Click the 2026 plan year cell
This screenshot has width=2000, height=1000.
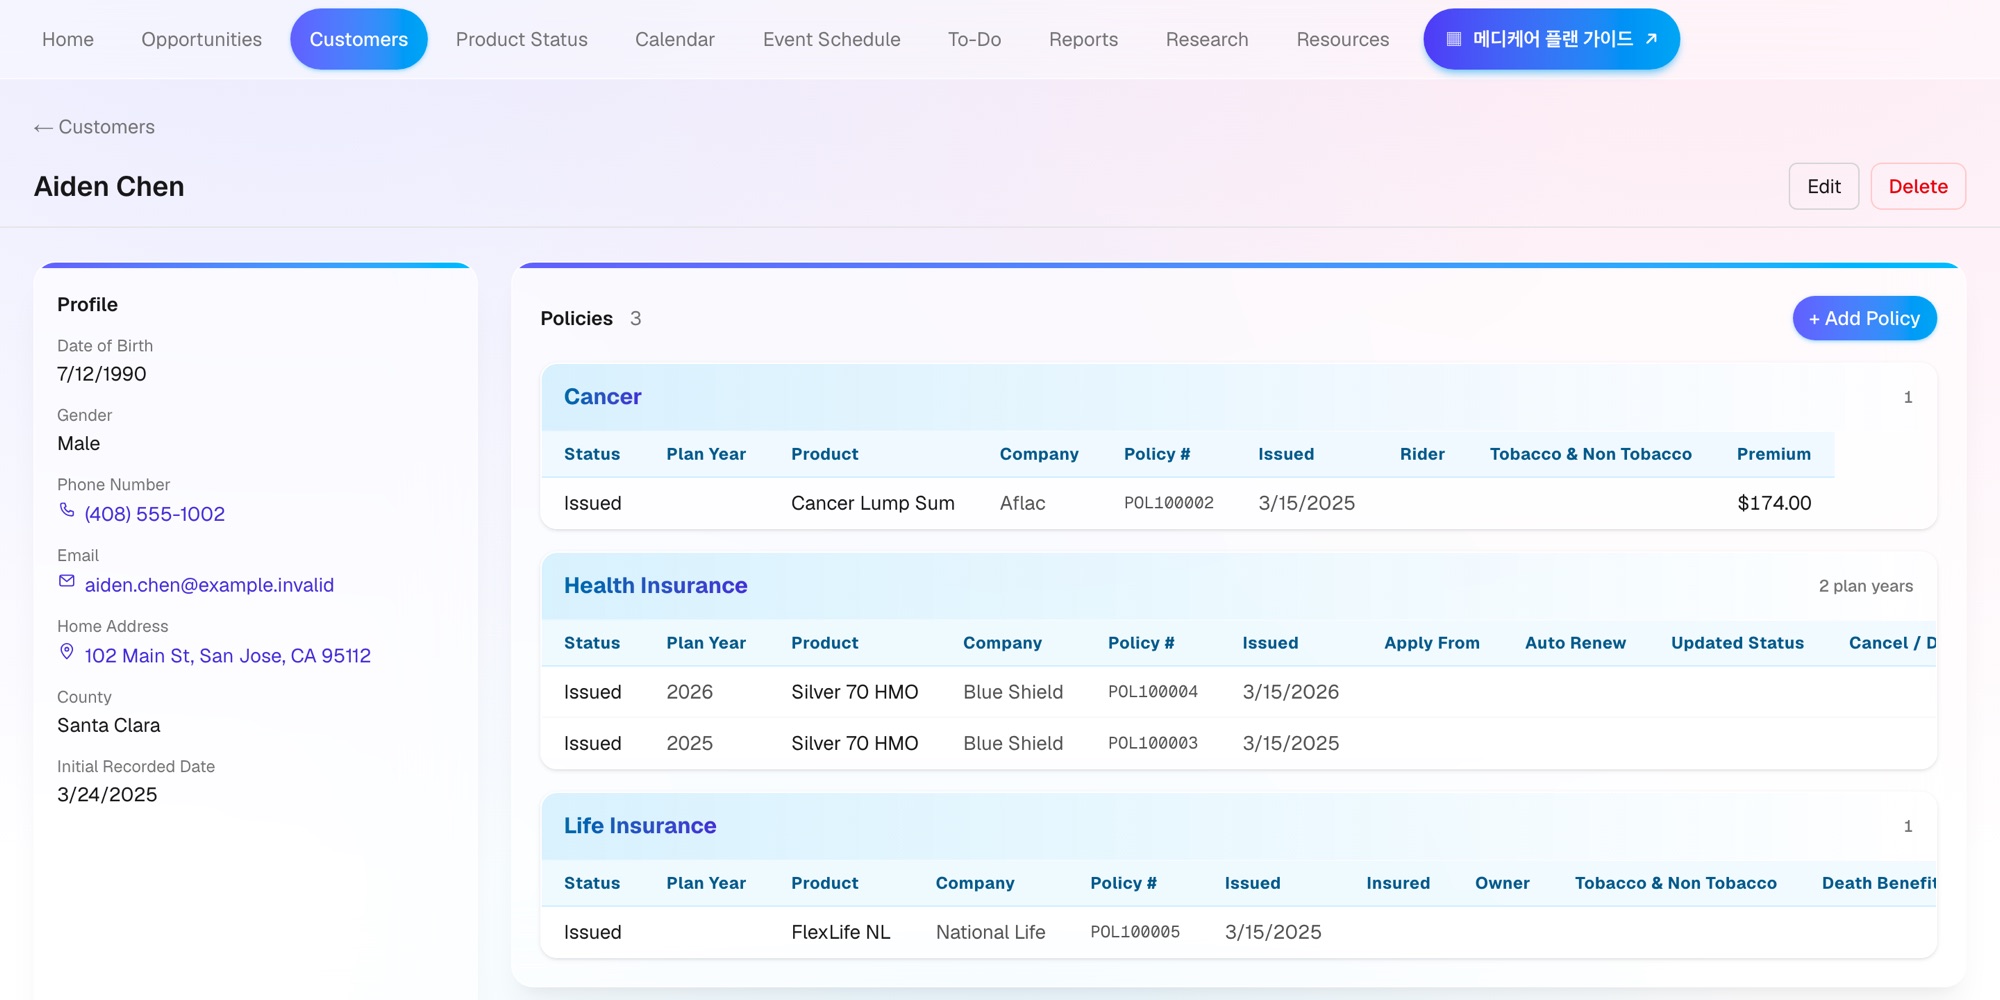690,692
